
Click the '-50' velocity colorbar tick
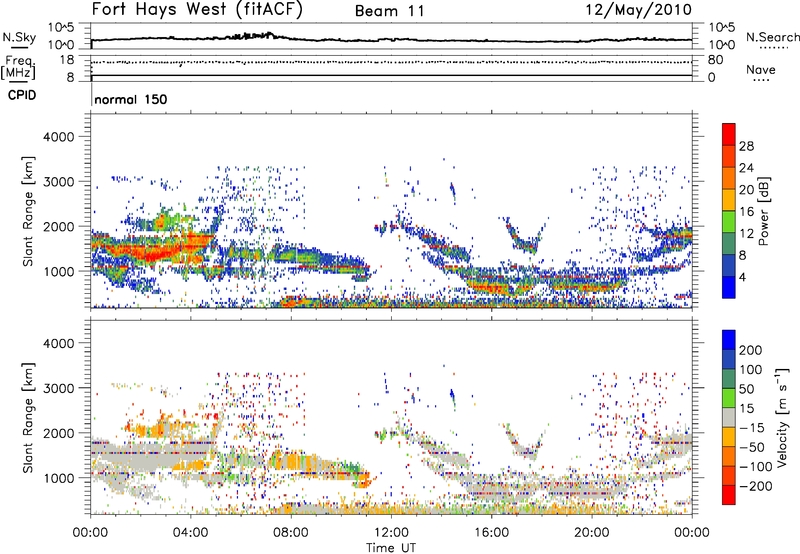coord(752,447)
